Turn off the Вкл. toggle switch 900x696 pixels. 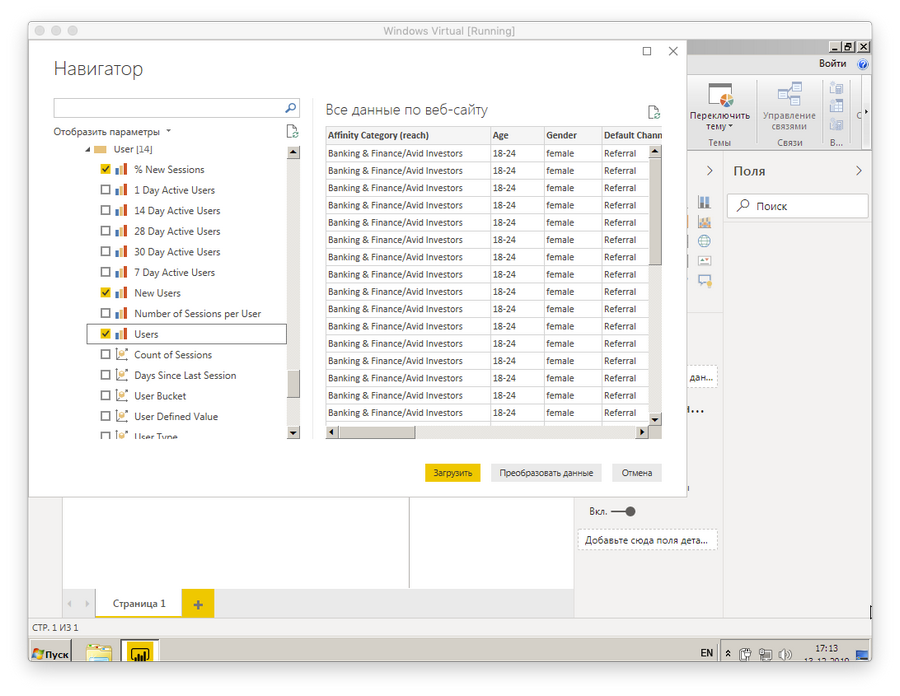624,511
